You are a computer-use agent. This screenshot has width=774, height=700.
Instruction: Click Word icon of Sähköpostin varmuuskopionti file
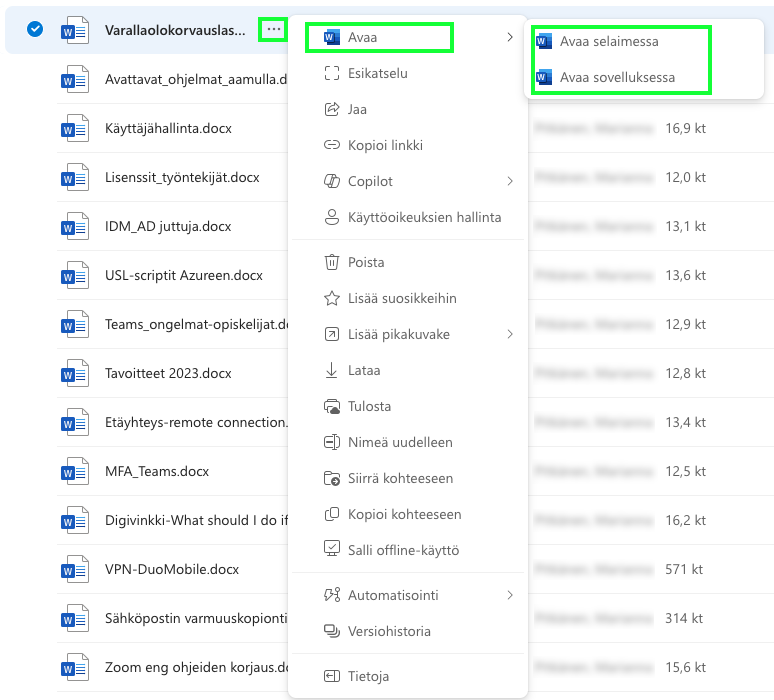click(x=75, y=619)
